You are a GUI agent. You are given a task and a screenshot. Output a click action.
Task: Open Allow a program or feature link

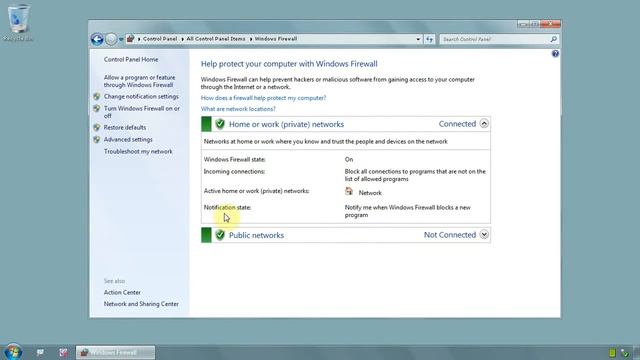point(139,81)
